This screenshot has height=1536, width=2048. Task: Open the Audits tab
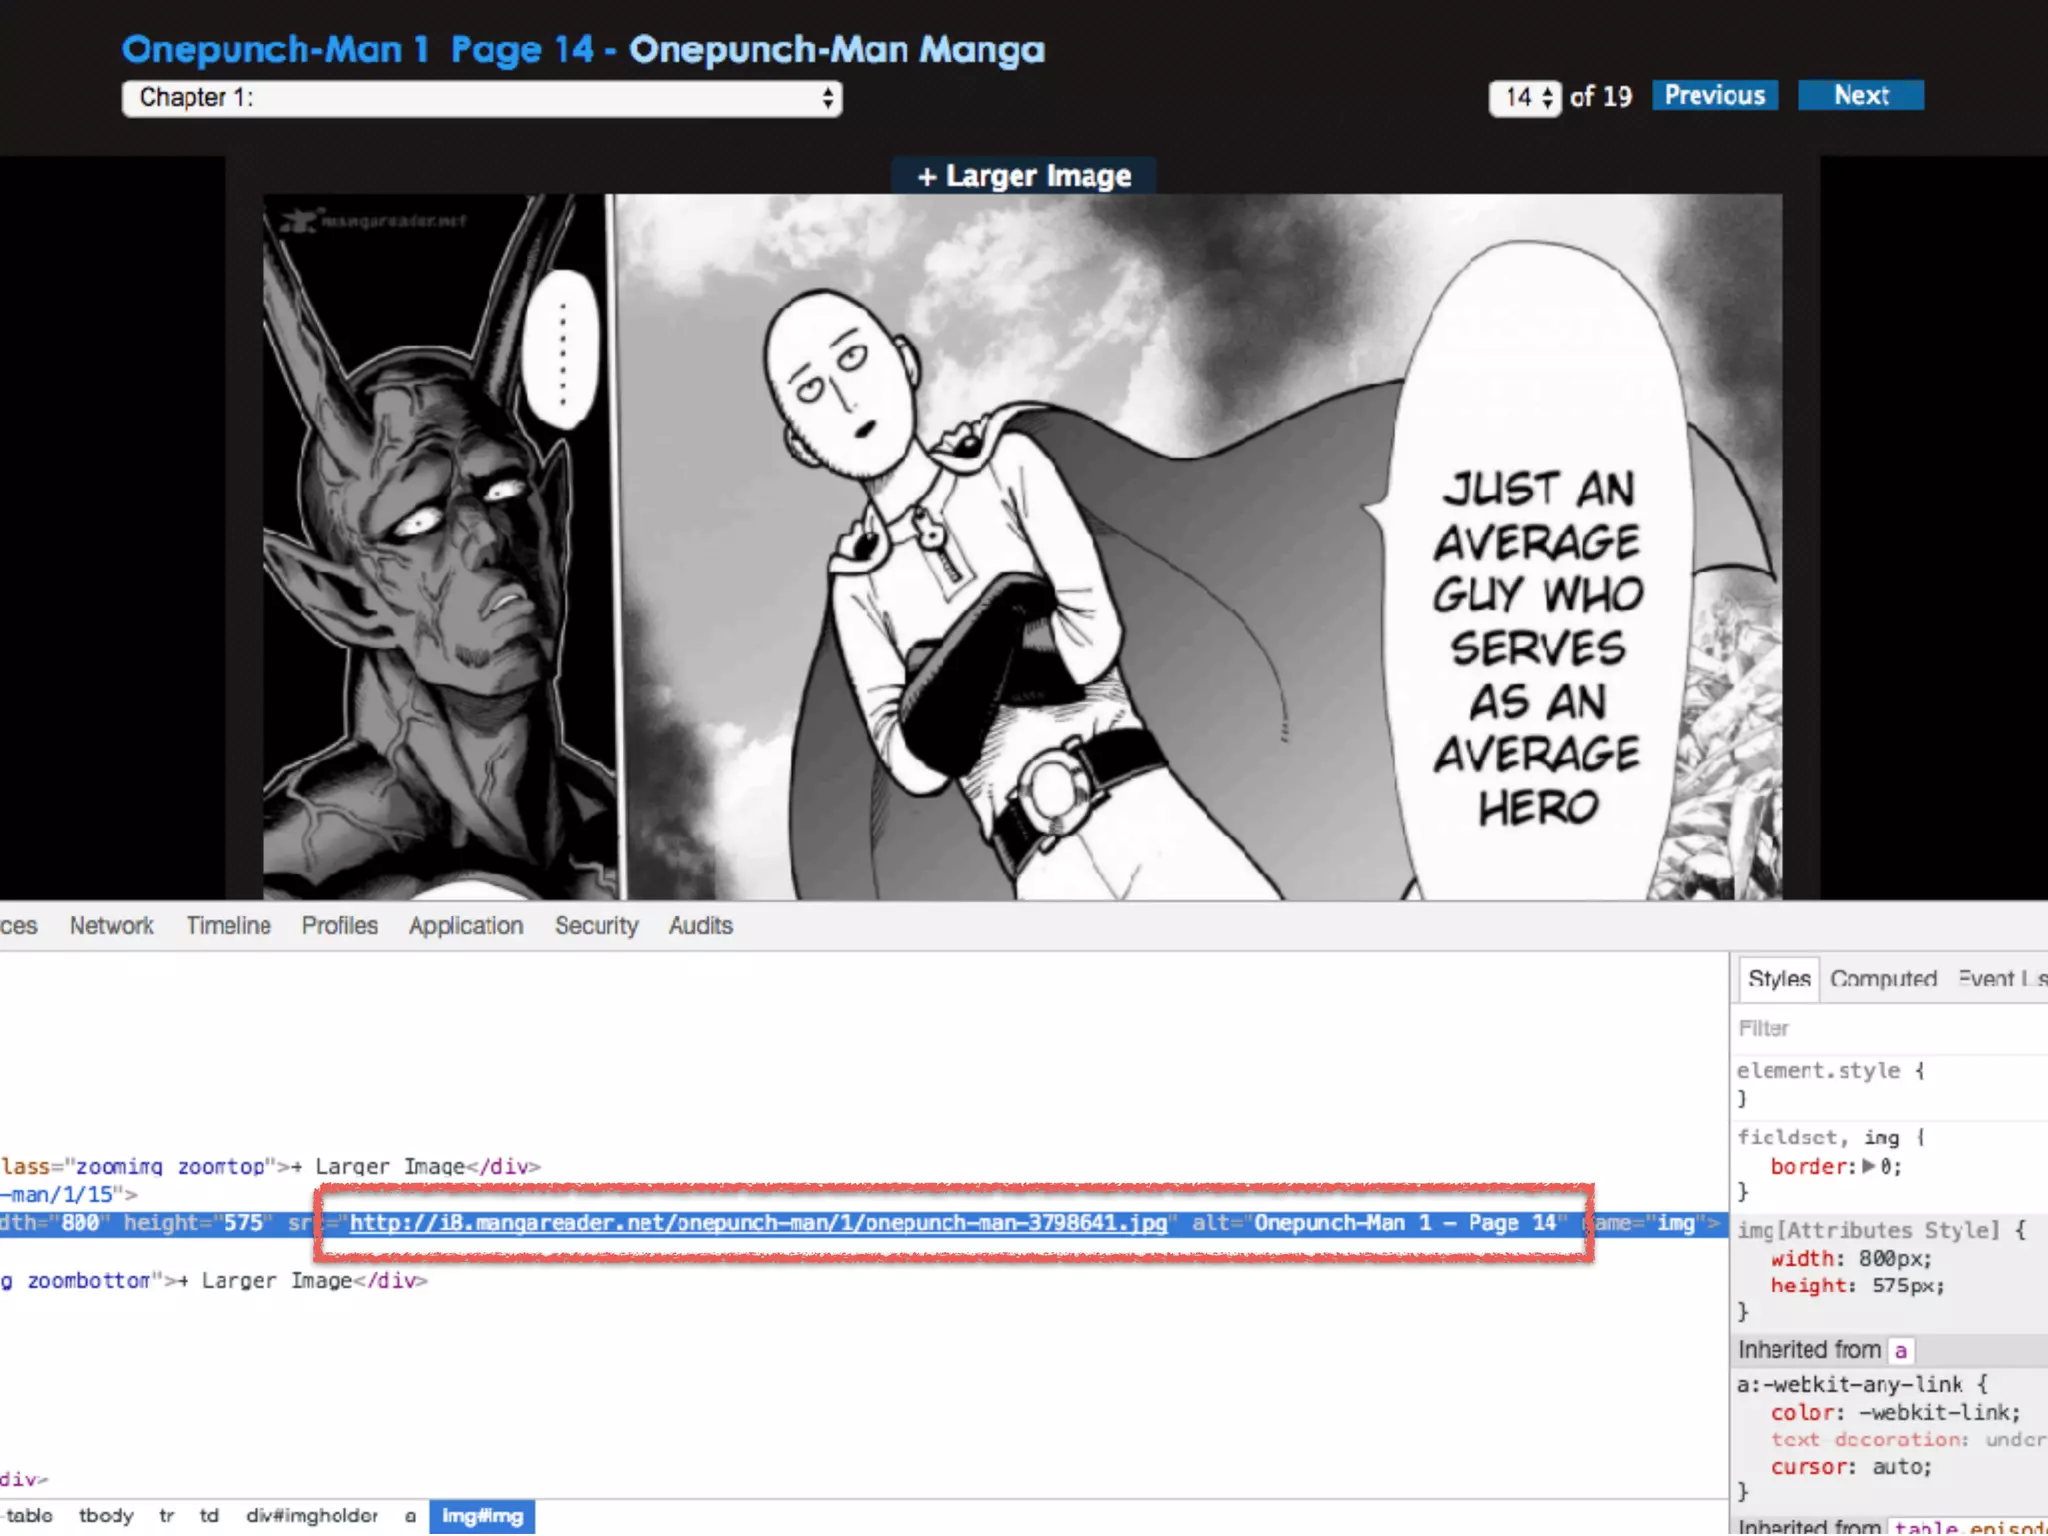click(x=700, y=926)
